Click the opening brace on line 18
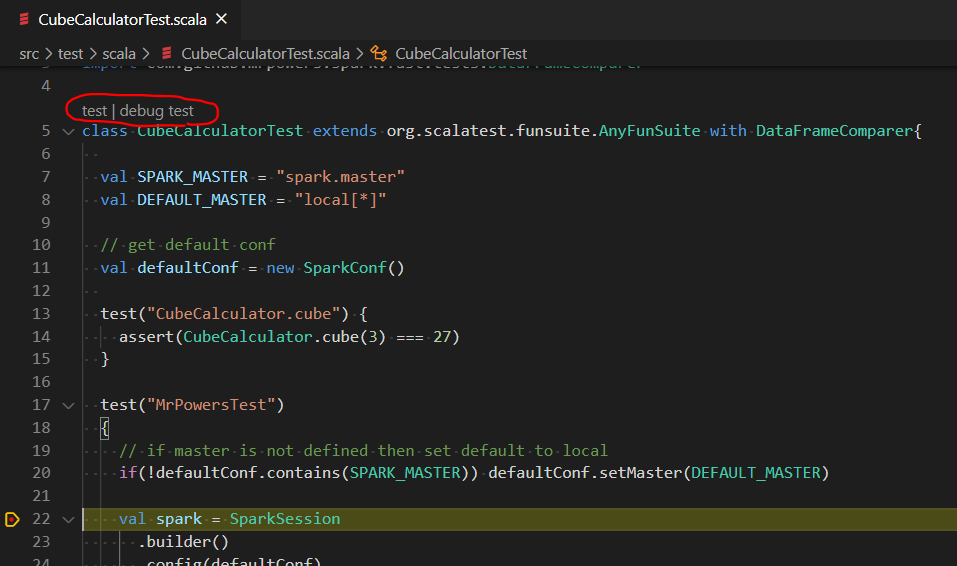Image resolution: width=957 pixels, height=566 pixels. 105,428
